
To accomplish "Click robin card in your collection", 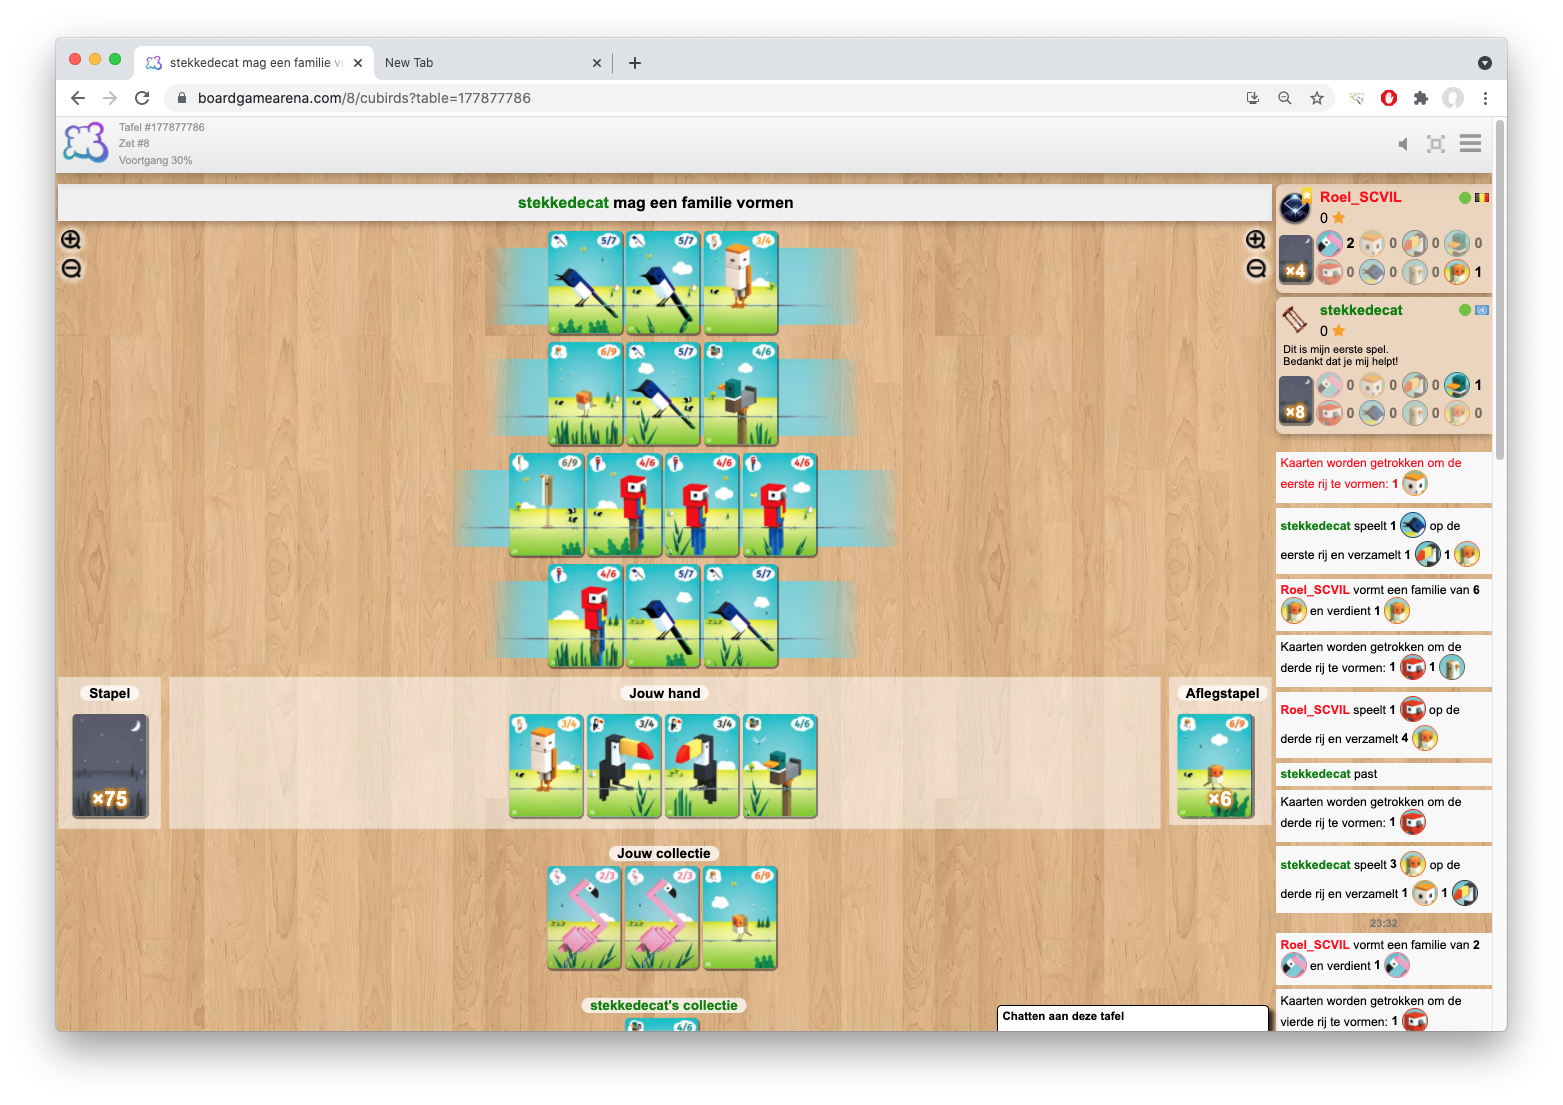I will coord(740,918).
